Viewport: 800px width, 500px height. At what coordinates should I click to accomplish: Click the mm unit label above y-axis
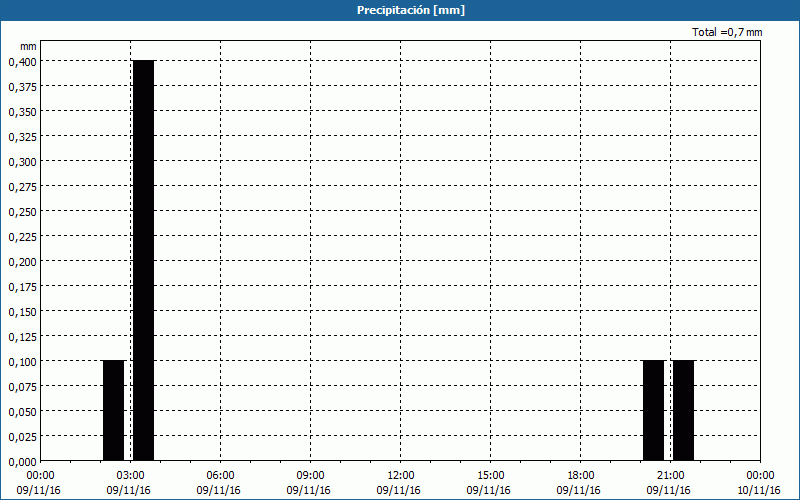(x=29, y=46)
